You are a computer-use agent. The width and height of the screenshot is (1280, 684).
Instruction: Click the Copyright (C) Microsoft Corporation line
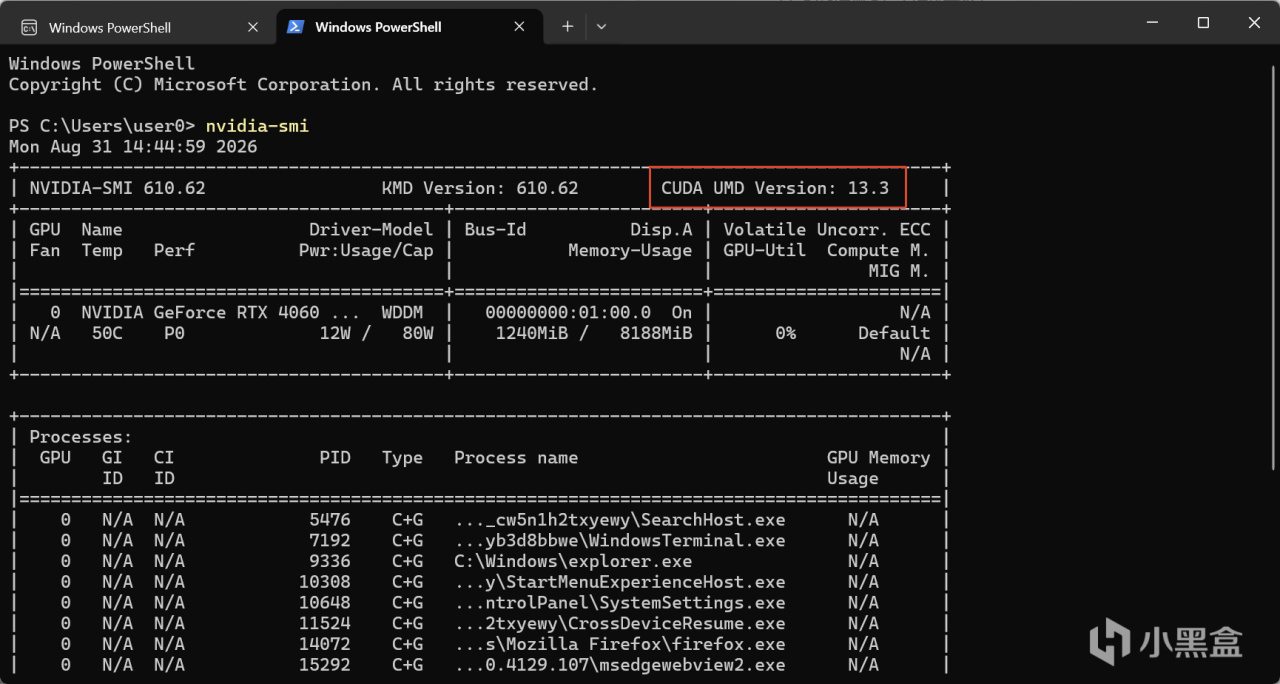(303, 85)
